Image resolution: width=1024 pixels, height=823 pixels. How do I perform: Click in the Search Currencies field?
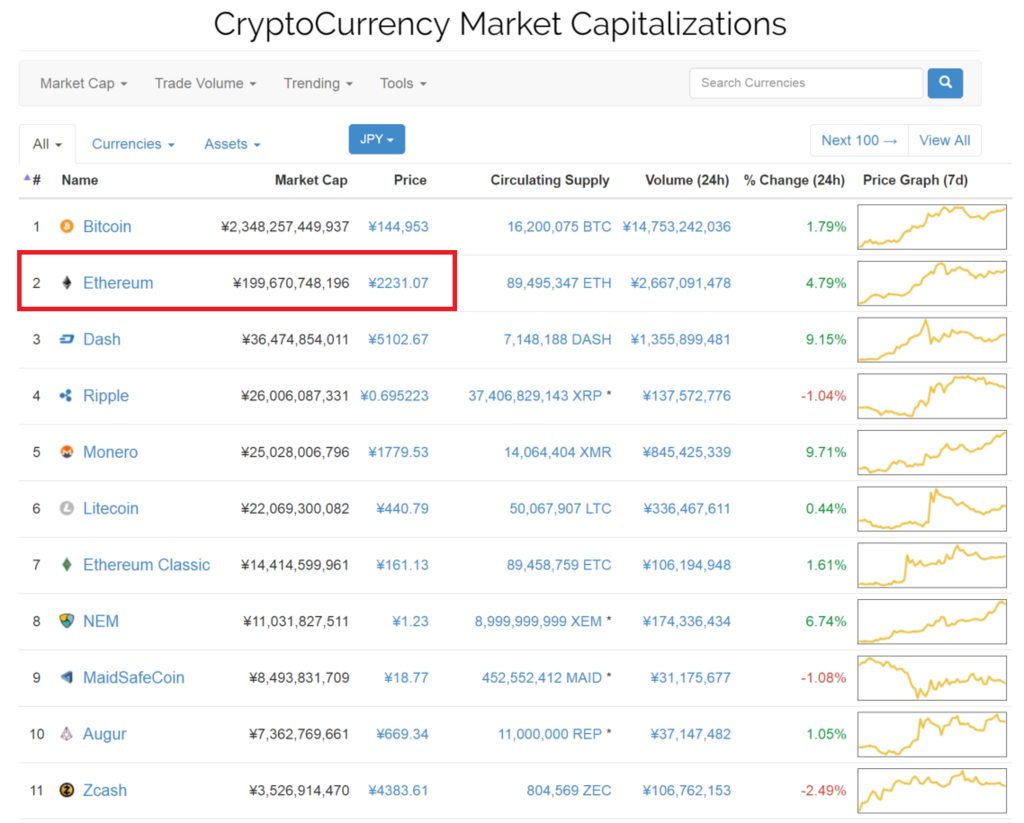(x=806, y=83)
